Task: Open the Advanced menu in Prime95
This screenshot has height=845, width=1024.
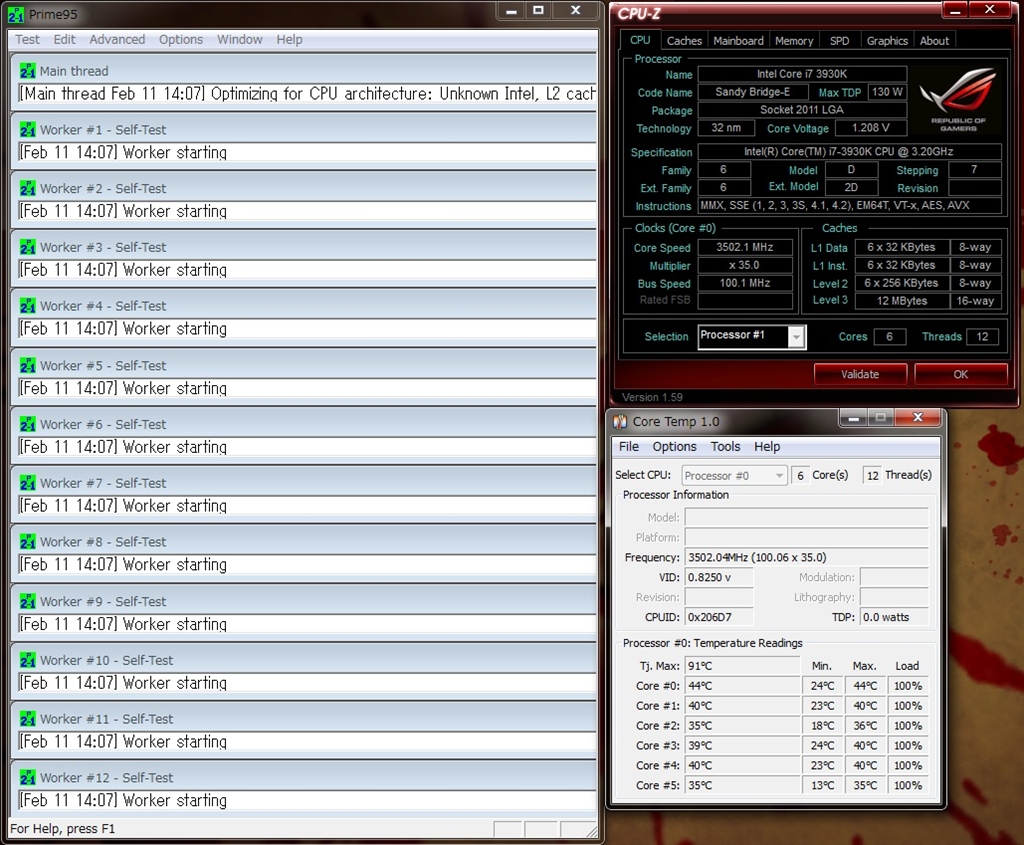Action: pos(117,40)
